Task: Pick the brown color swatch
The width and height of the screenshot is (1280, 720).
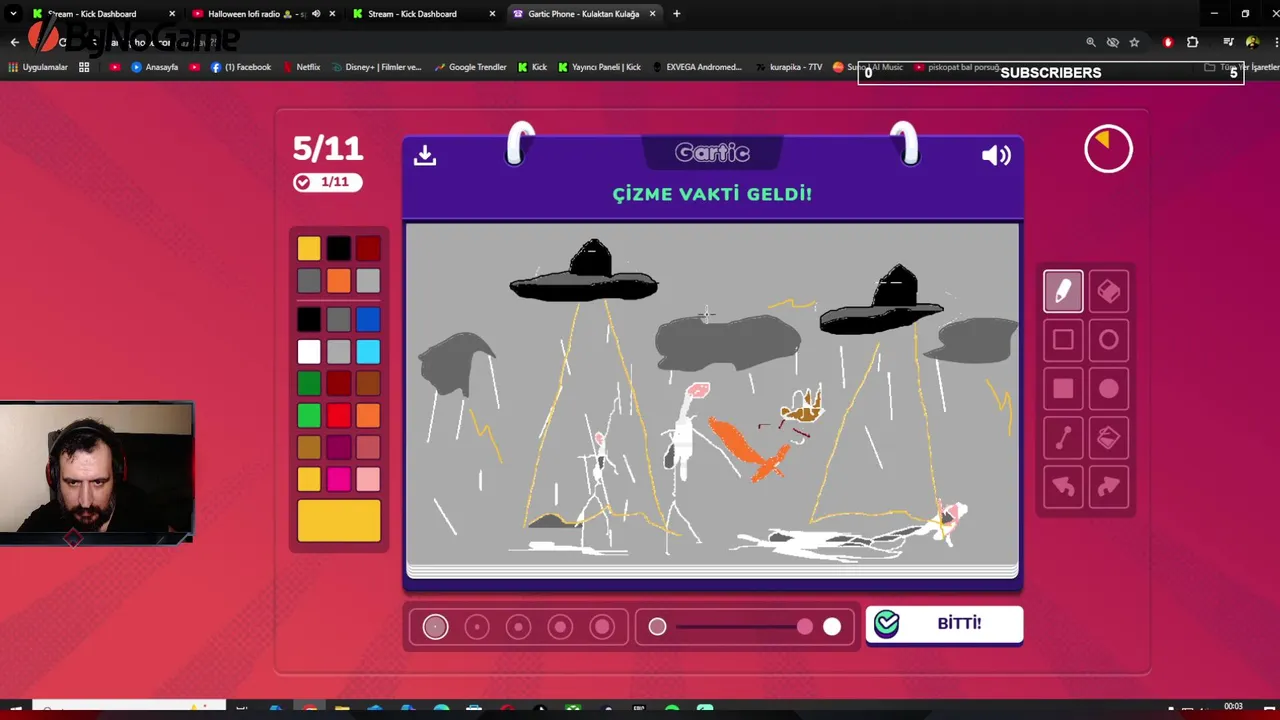Action: click(368, 383)
